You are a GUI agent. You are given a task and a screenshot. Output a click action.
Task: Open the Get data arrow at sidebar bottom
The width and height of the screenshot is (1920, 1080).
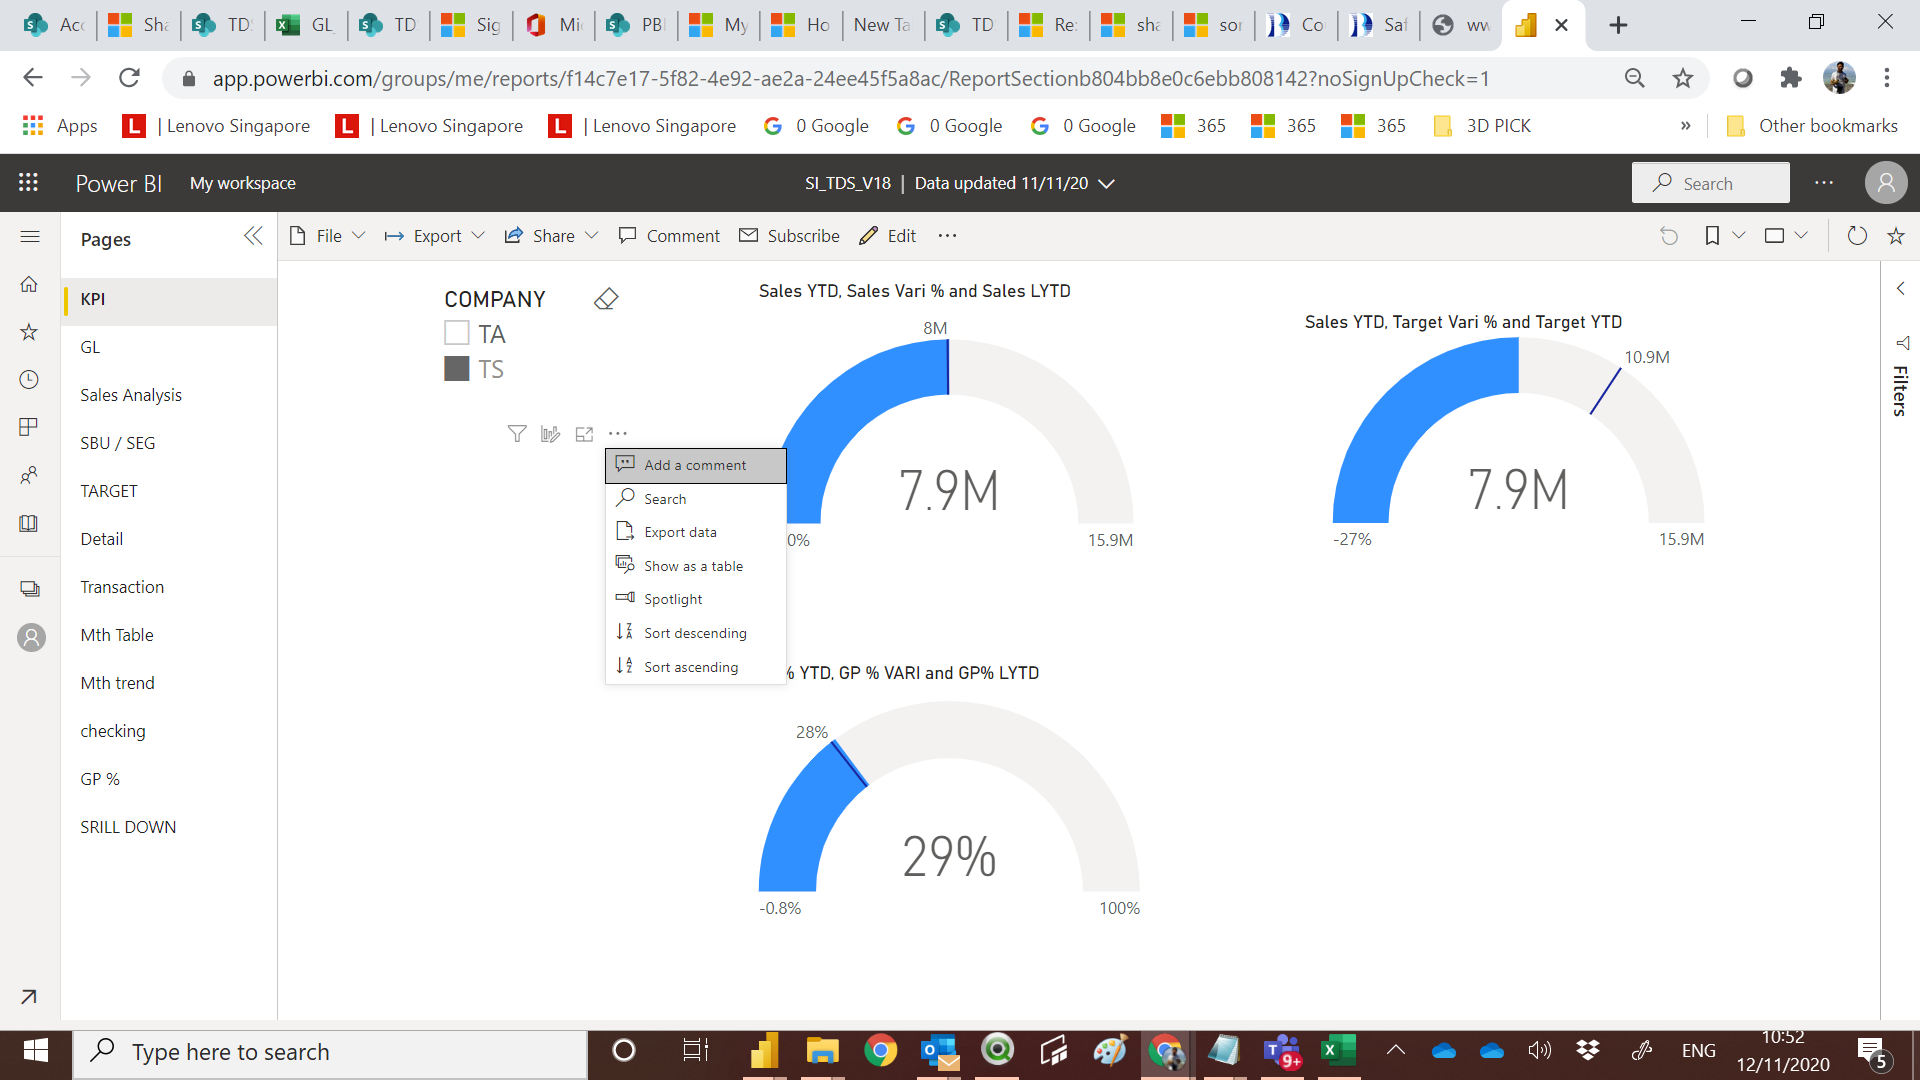[x=29, y=996]
